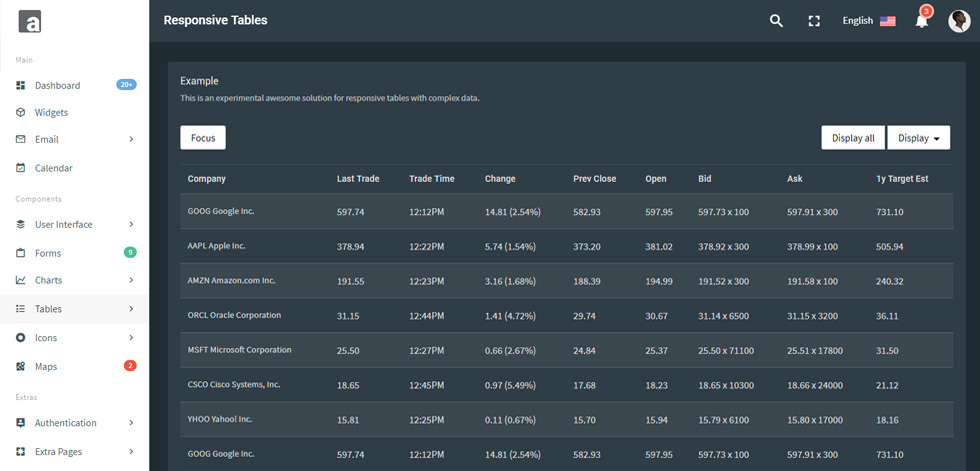This screenshot has height=471, width=980.
Task: Open the Display dropdown button
Action: click(919, 138)
